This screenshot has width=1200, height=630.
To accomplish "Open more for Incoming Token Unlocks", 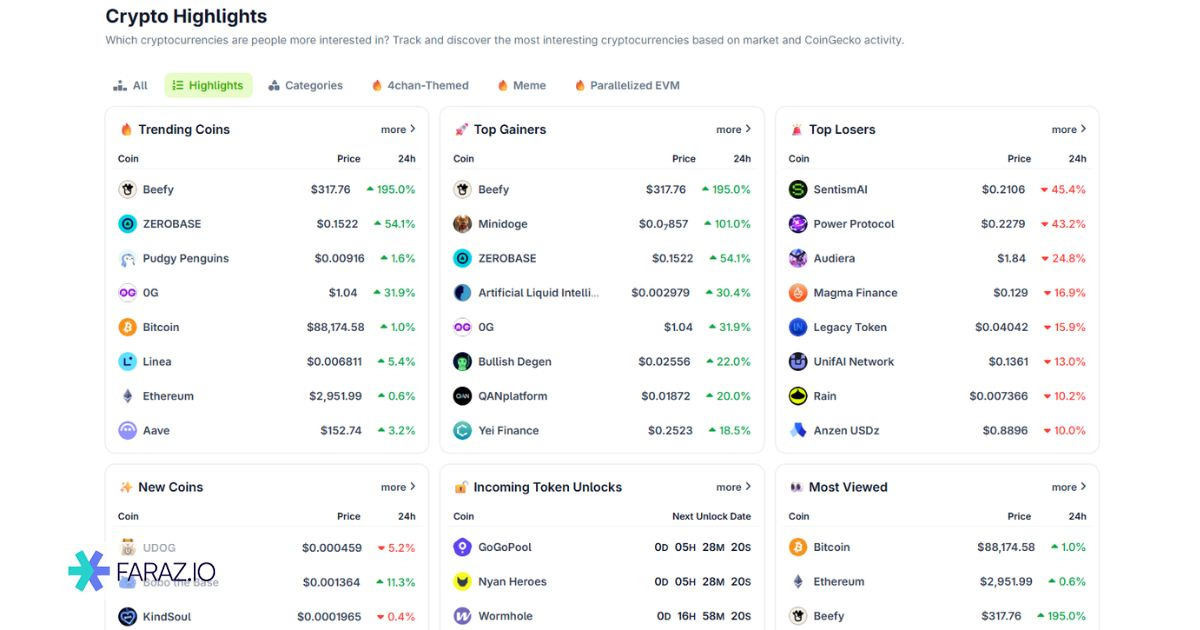I will pos(733,488).
